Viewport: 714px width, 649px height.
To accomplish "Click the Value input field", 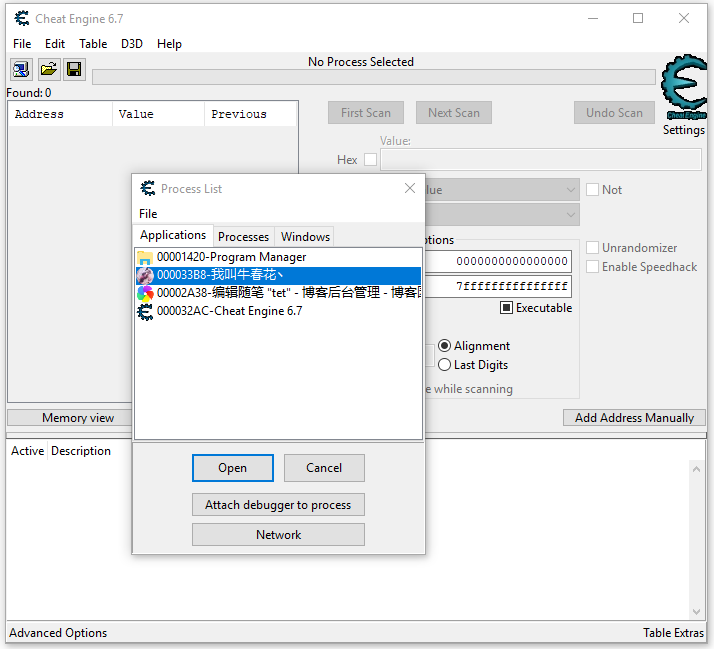I will [x=541, y=159].
